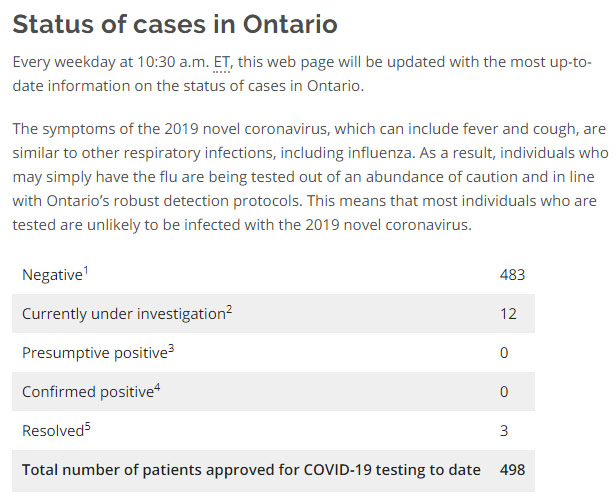The width and height of the screenshot is (616, 500).
Task: Select the "Currently under investigation" label
Action: click(x=123, y=314)
